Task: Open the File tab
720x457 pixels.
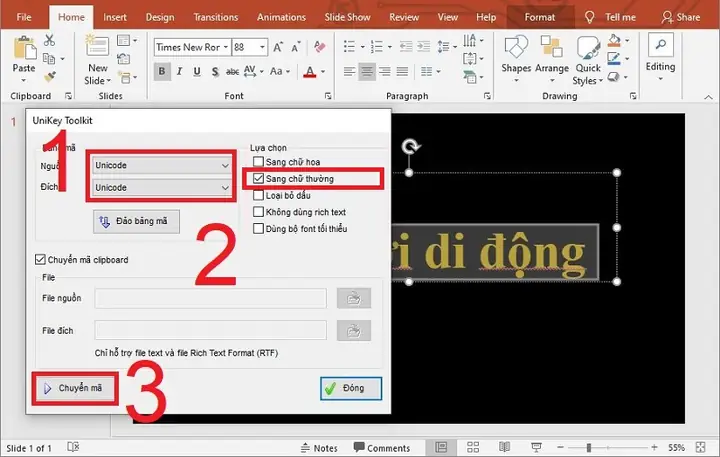Action: coord(24,17)
